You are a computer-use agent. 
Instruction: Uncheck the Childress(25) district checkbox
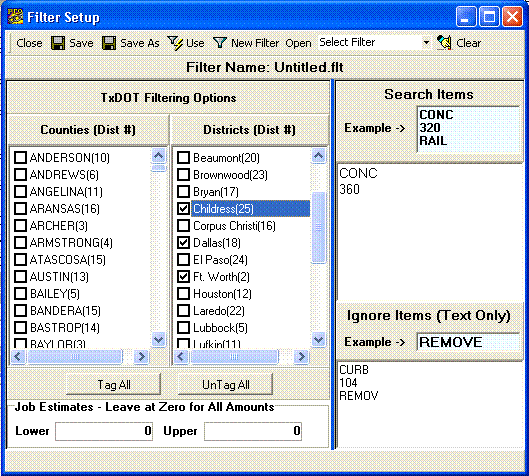click(x=184, y=208)
